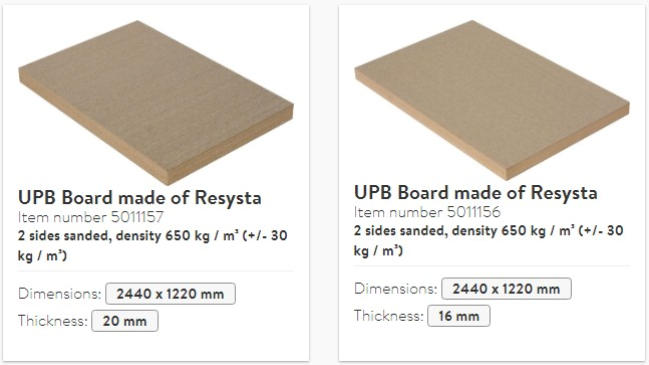
Task: Click the blank area below the 20 mm button
Action: pos(125,346)
